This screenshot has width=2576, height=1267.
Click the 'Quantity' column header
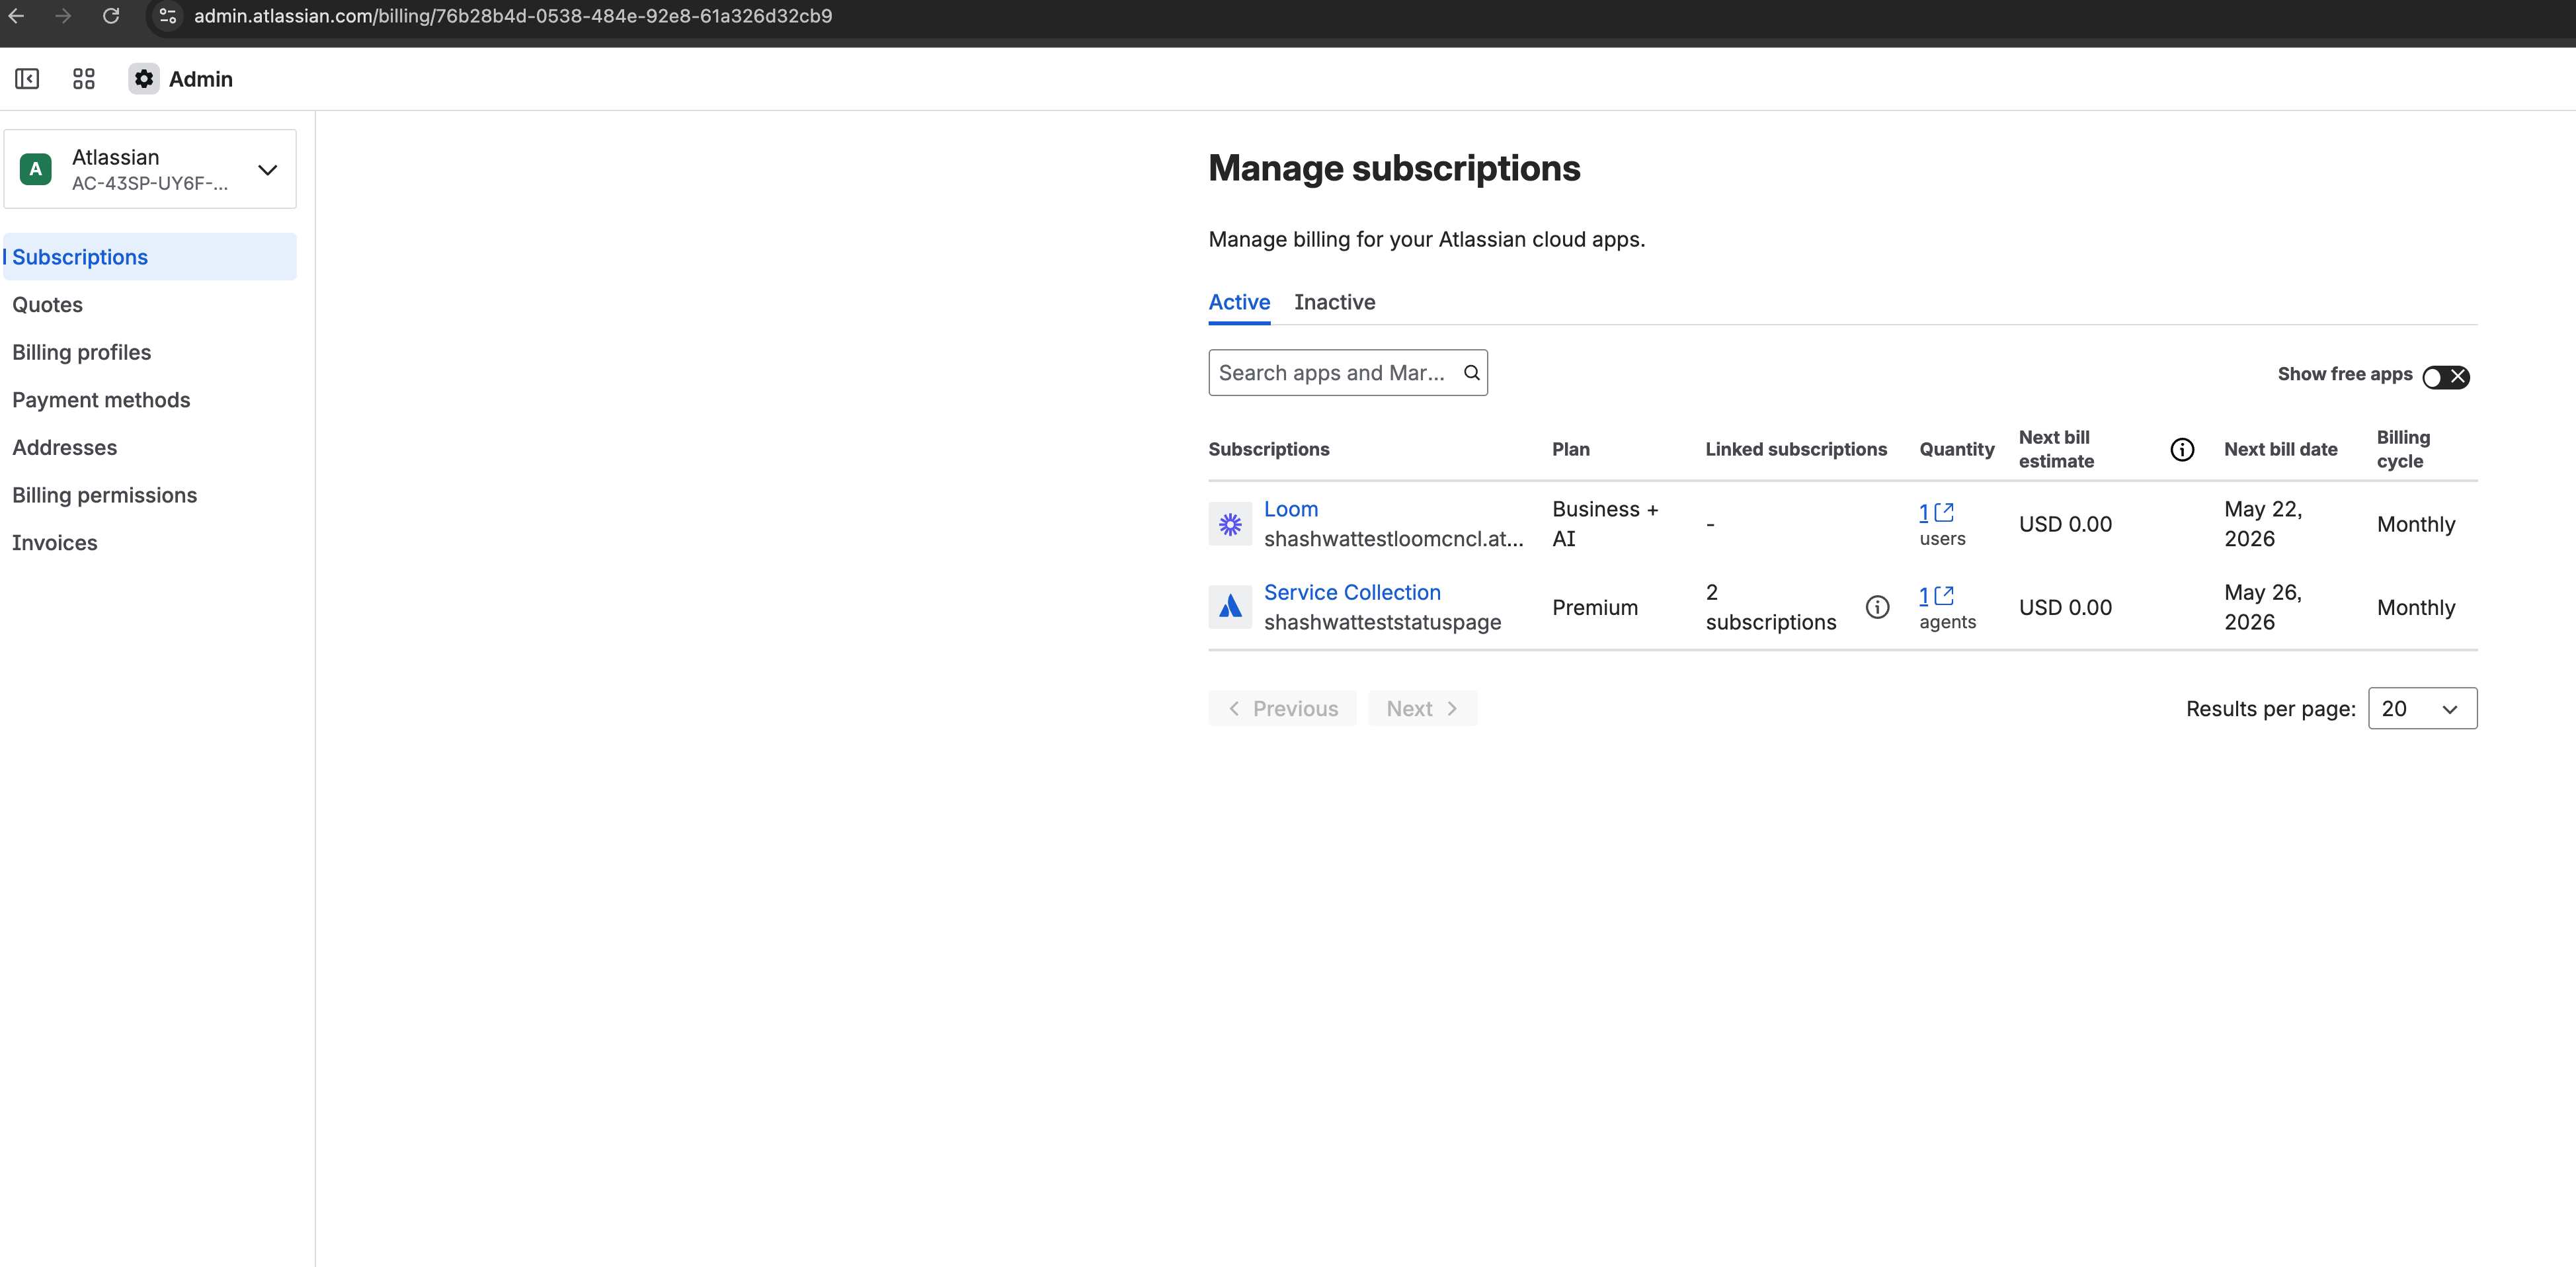pyautogui.click(x=1956, y=450)
